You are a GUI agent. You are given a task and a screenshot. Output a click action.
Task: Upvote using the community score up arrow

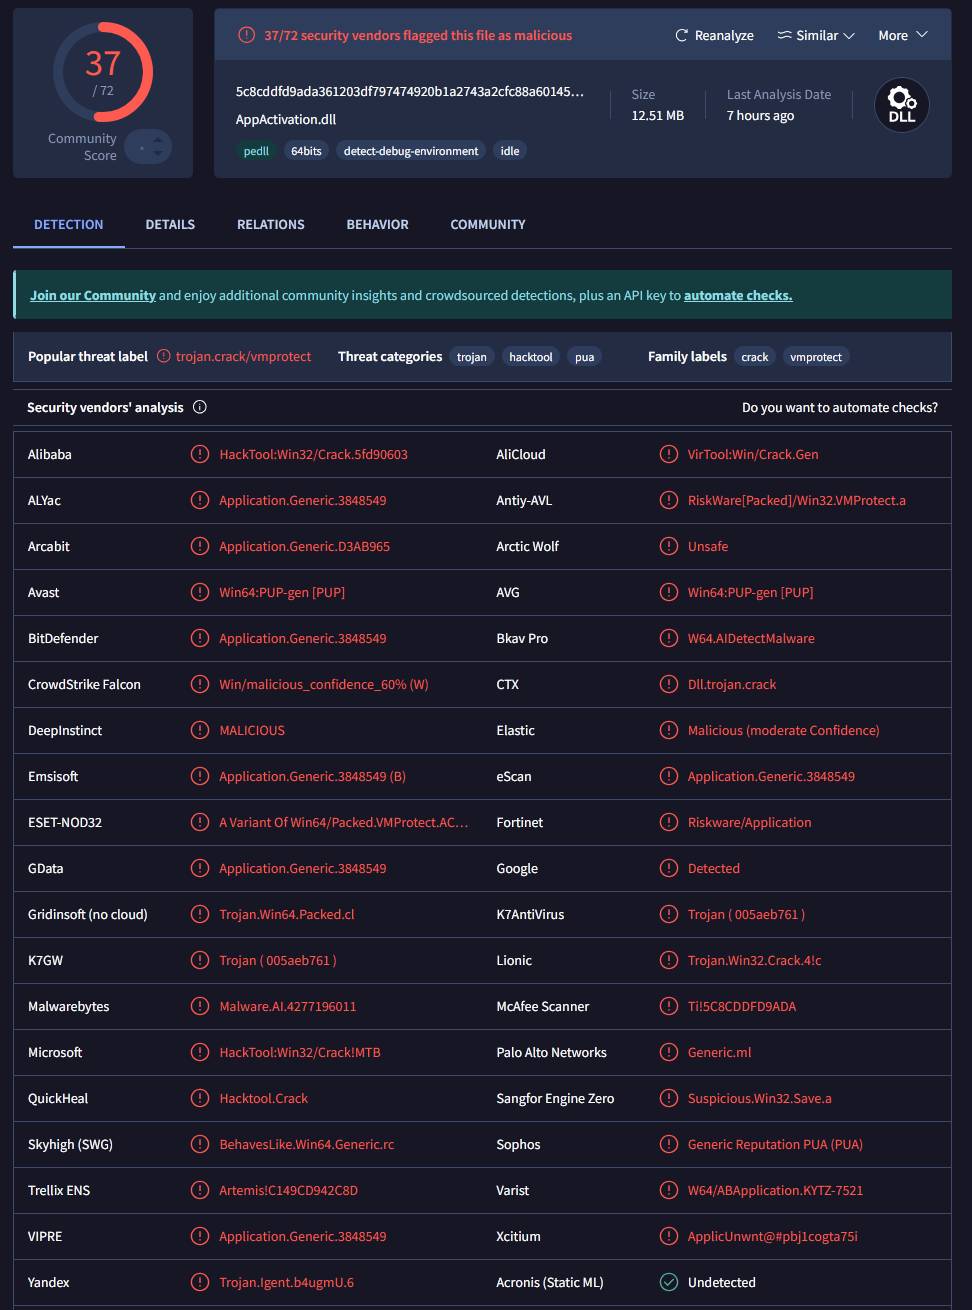[x=157, y=140]
